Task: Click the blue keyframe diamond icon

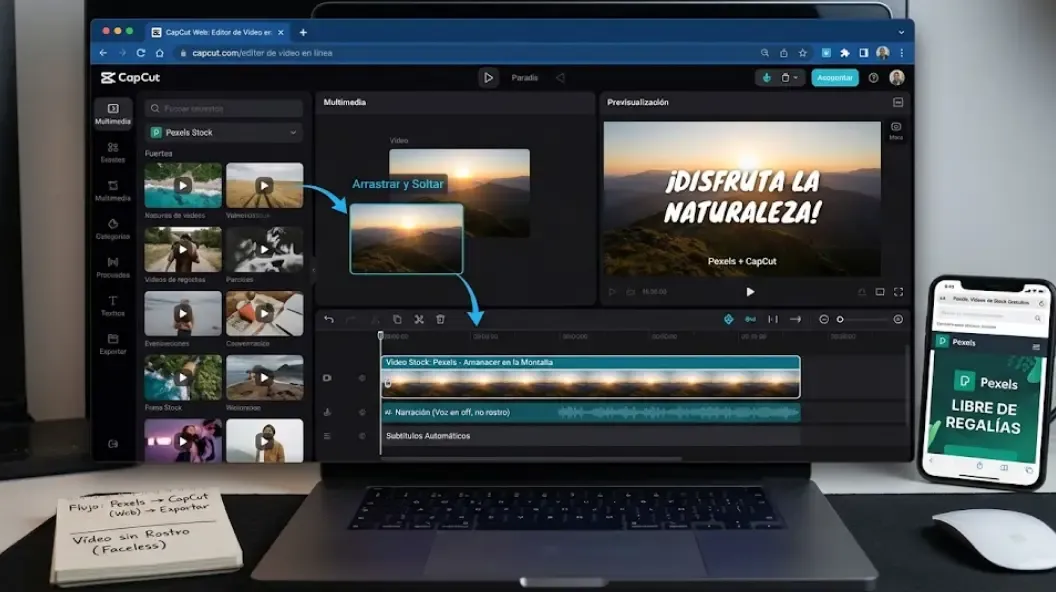Action: [x=728, y=319]
